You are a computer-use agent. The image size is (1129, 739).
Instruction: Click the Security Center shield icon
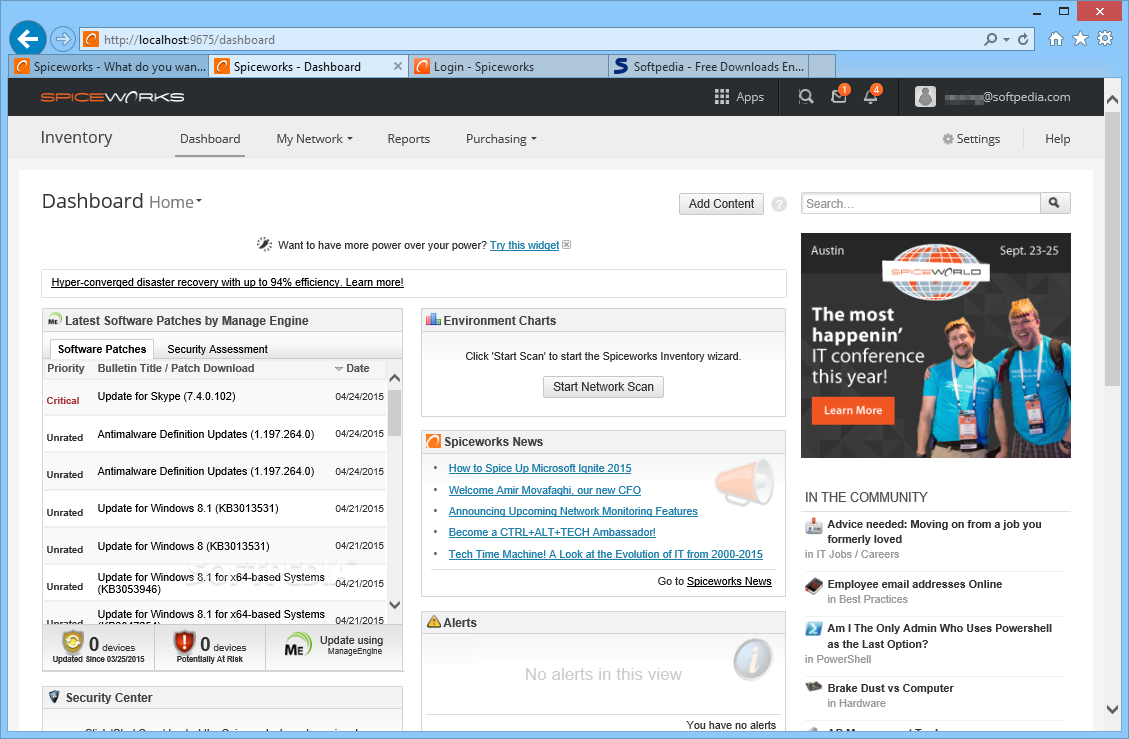[54, 697]
